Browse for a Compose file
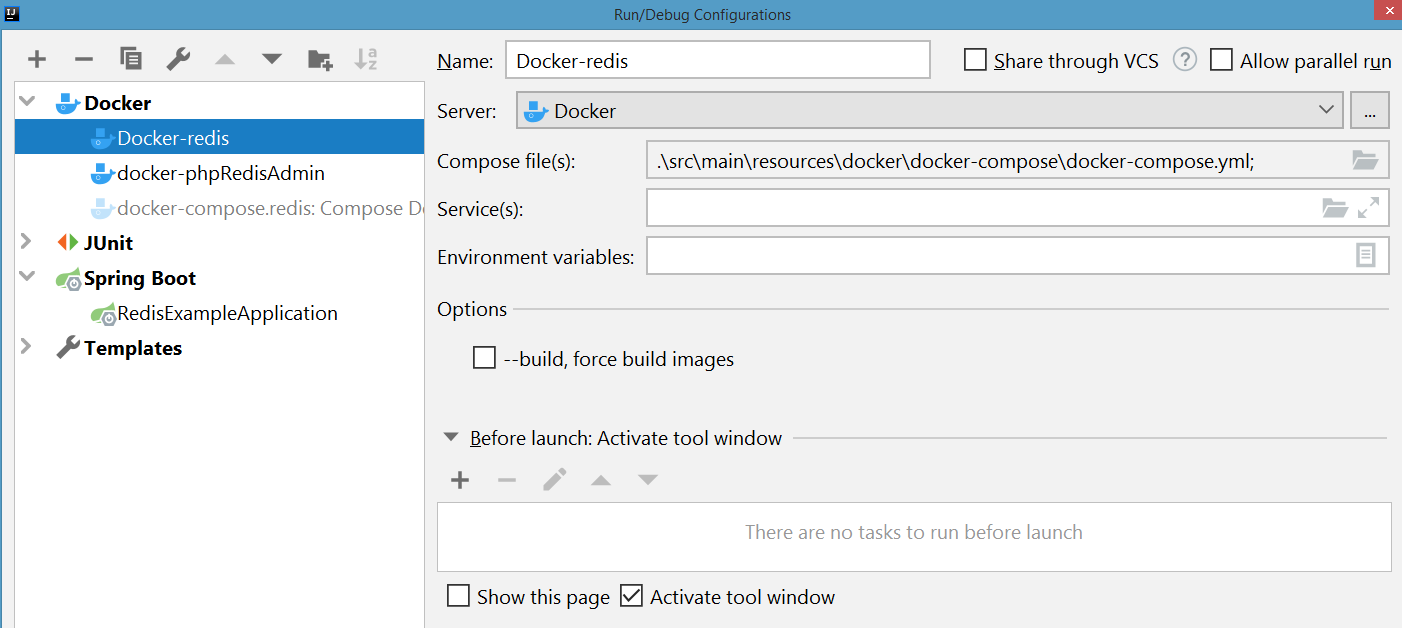 (x=1365, y=160)
